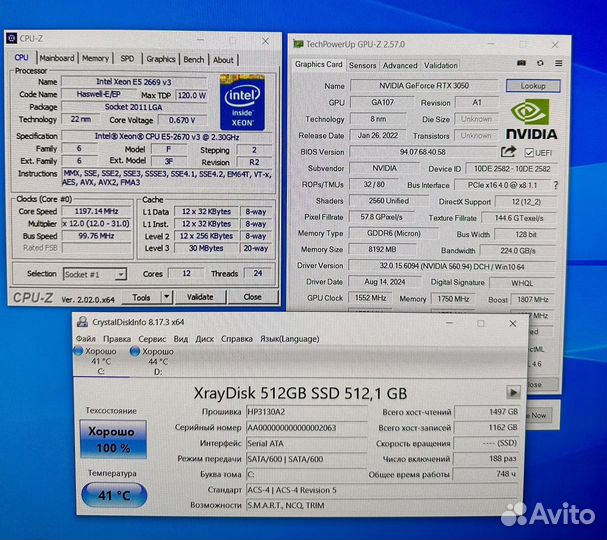Click the Memory Type GDDR6 (Micron) value
The height and width of the screenshot is (540, 607).
coord(394,233)
